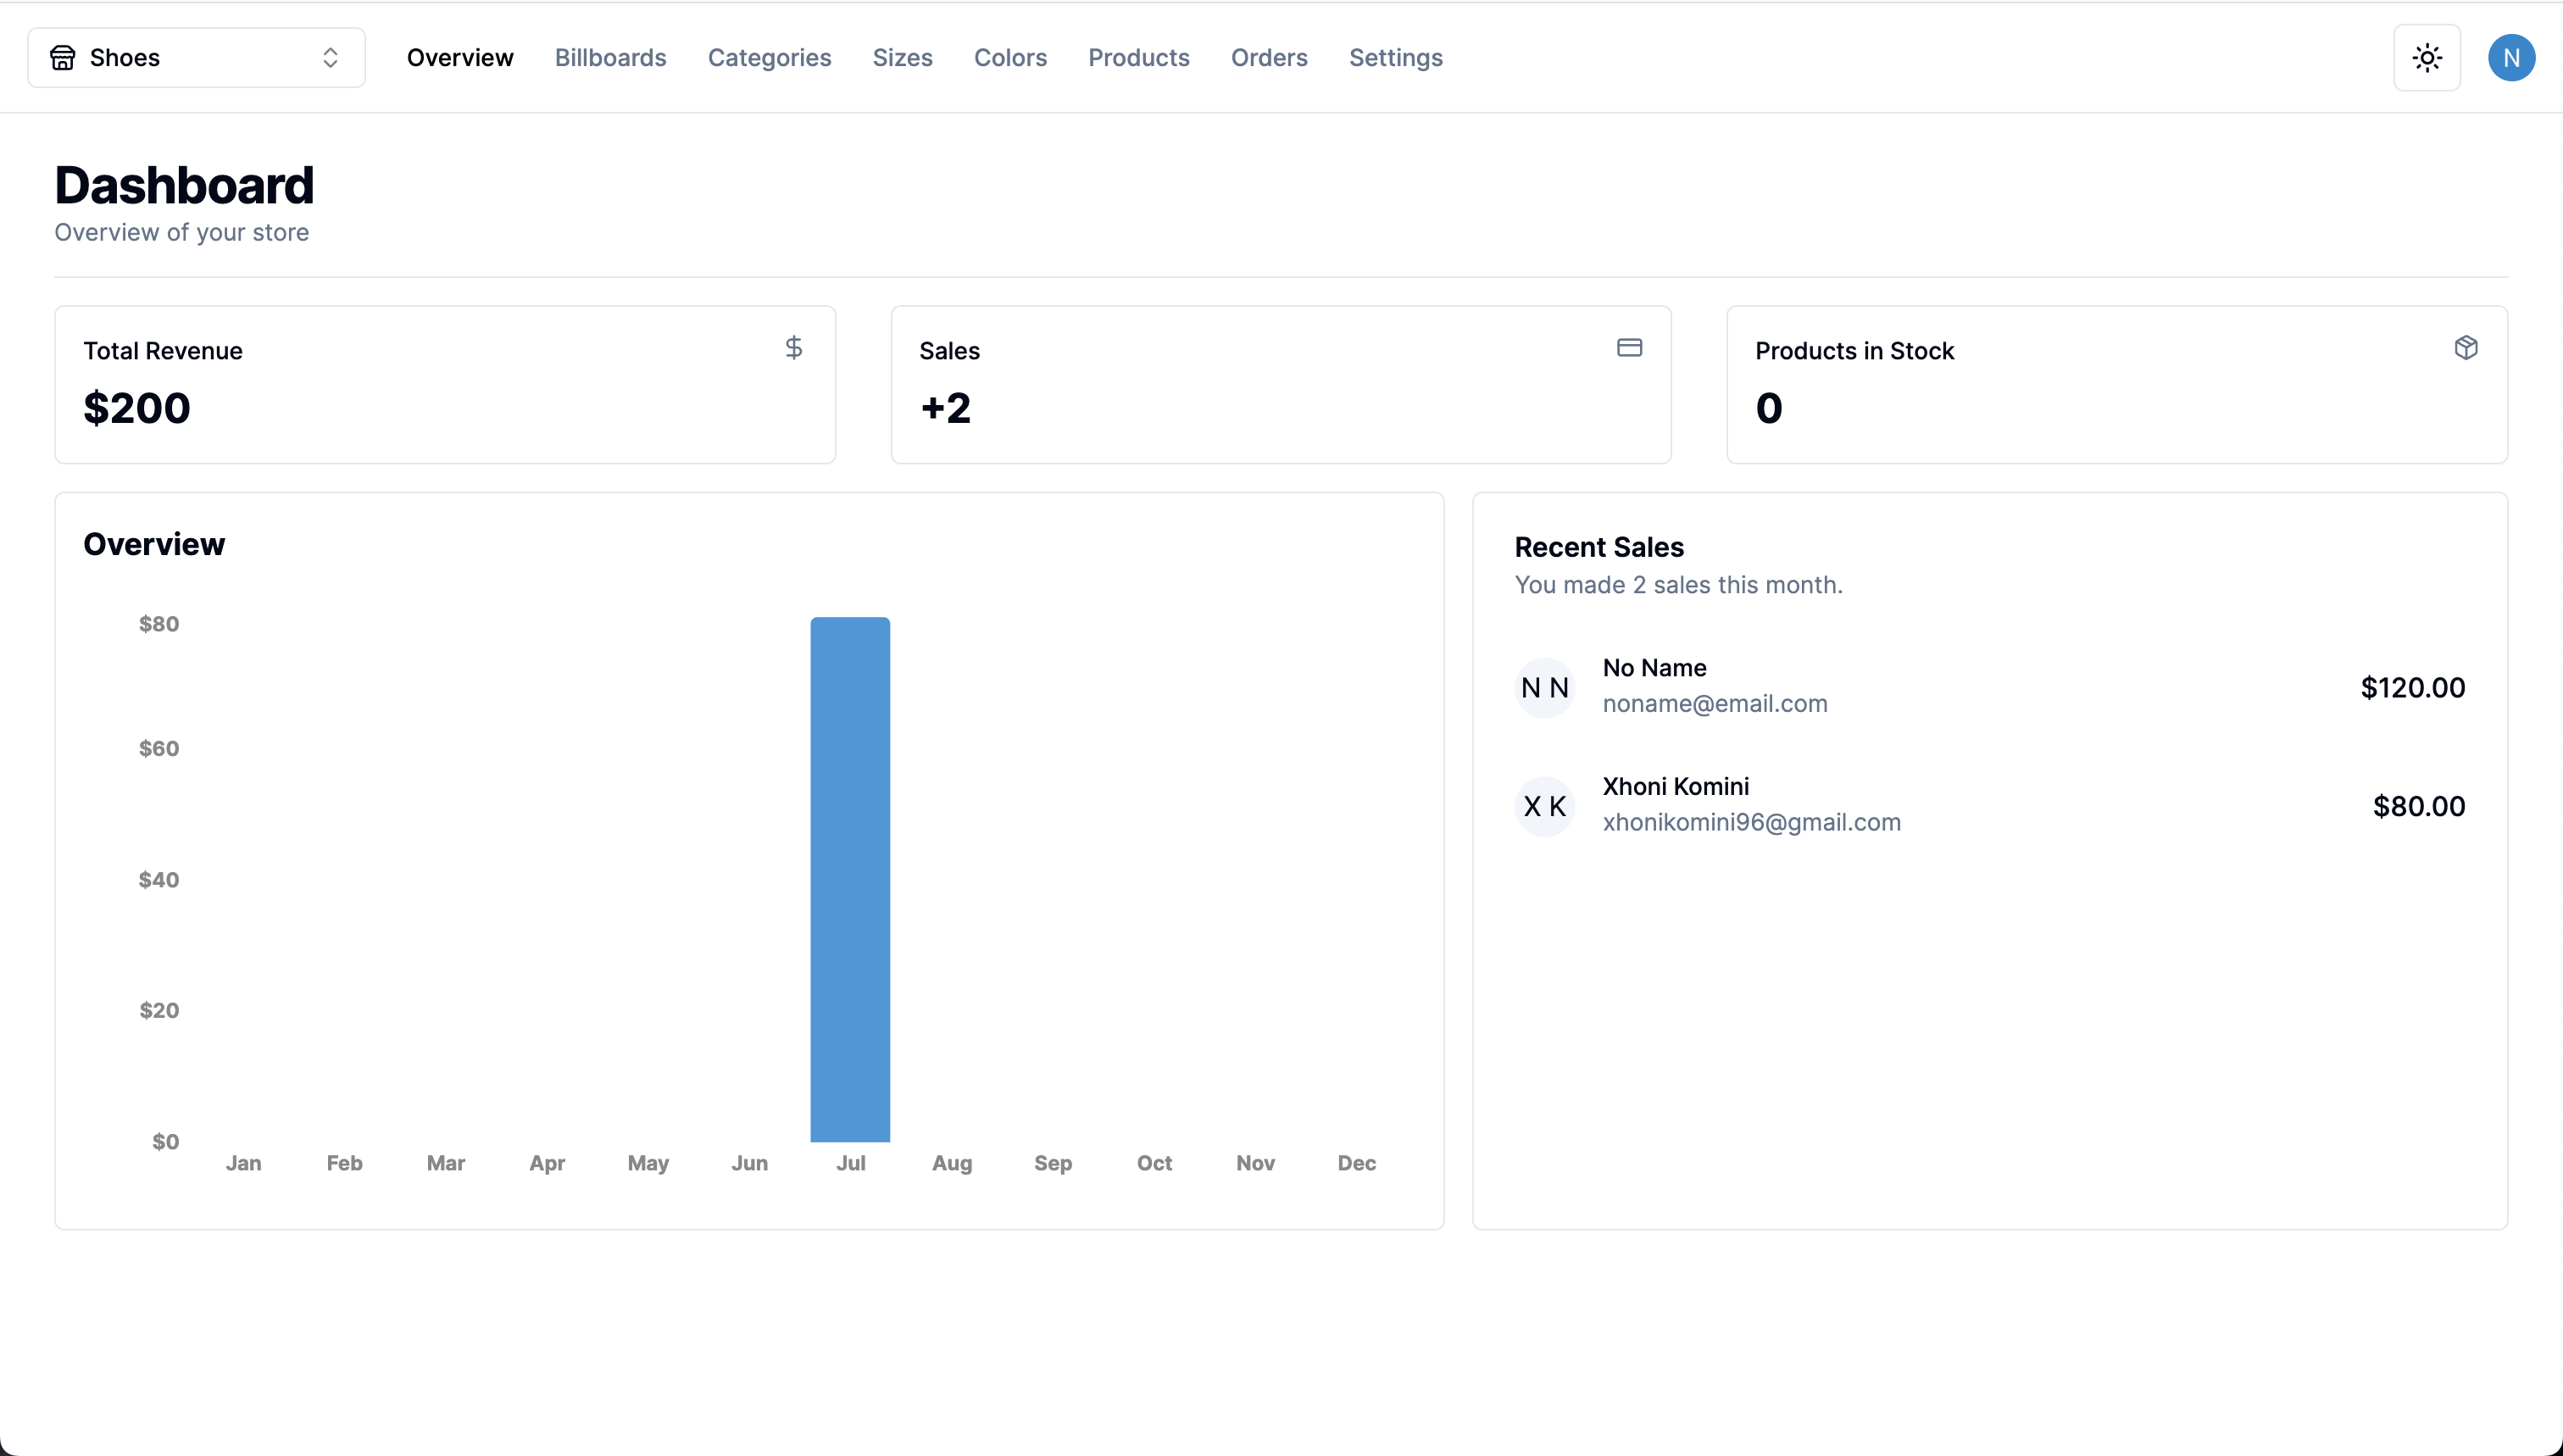Open the Billboards tab
Image resolution: width=2563 pixels, height=1456 pixels.
click(x=611, y=58)
